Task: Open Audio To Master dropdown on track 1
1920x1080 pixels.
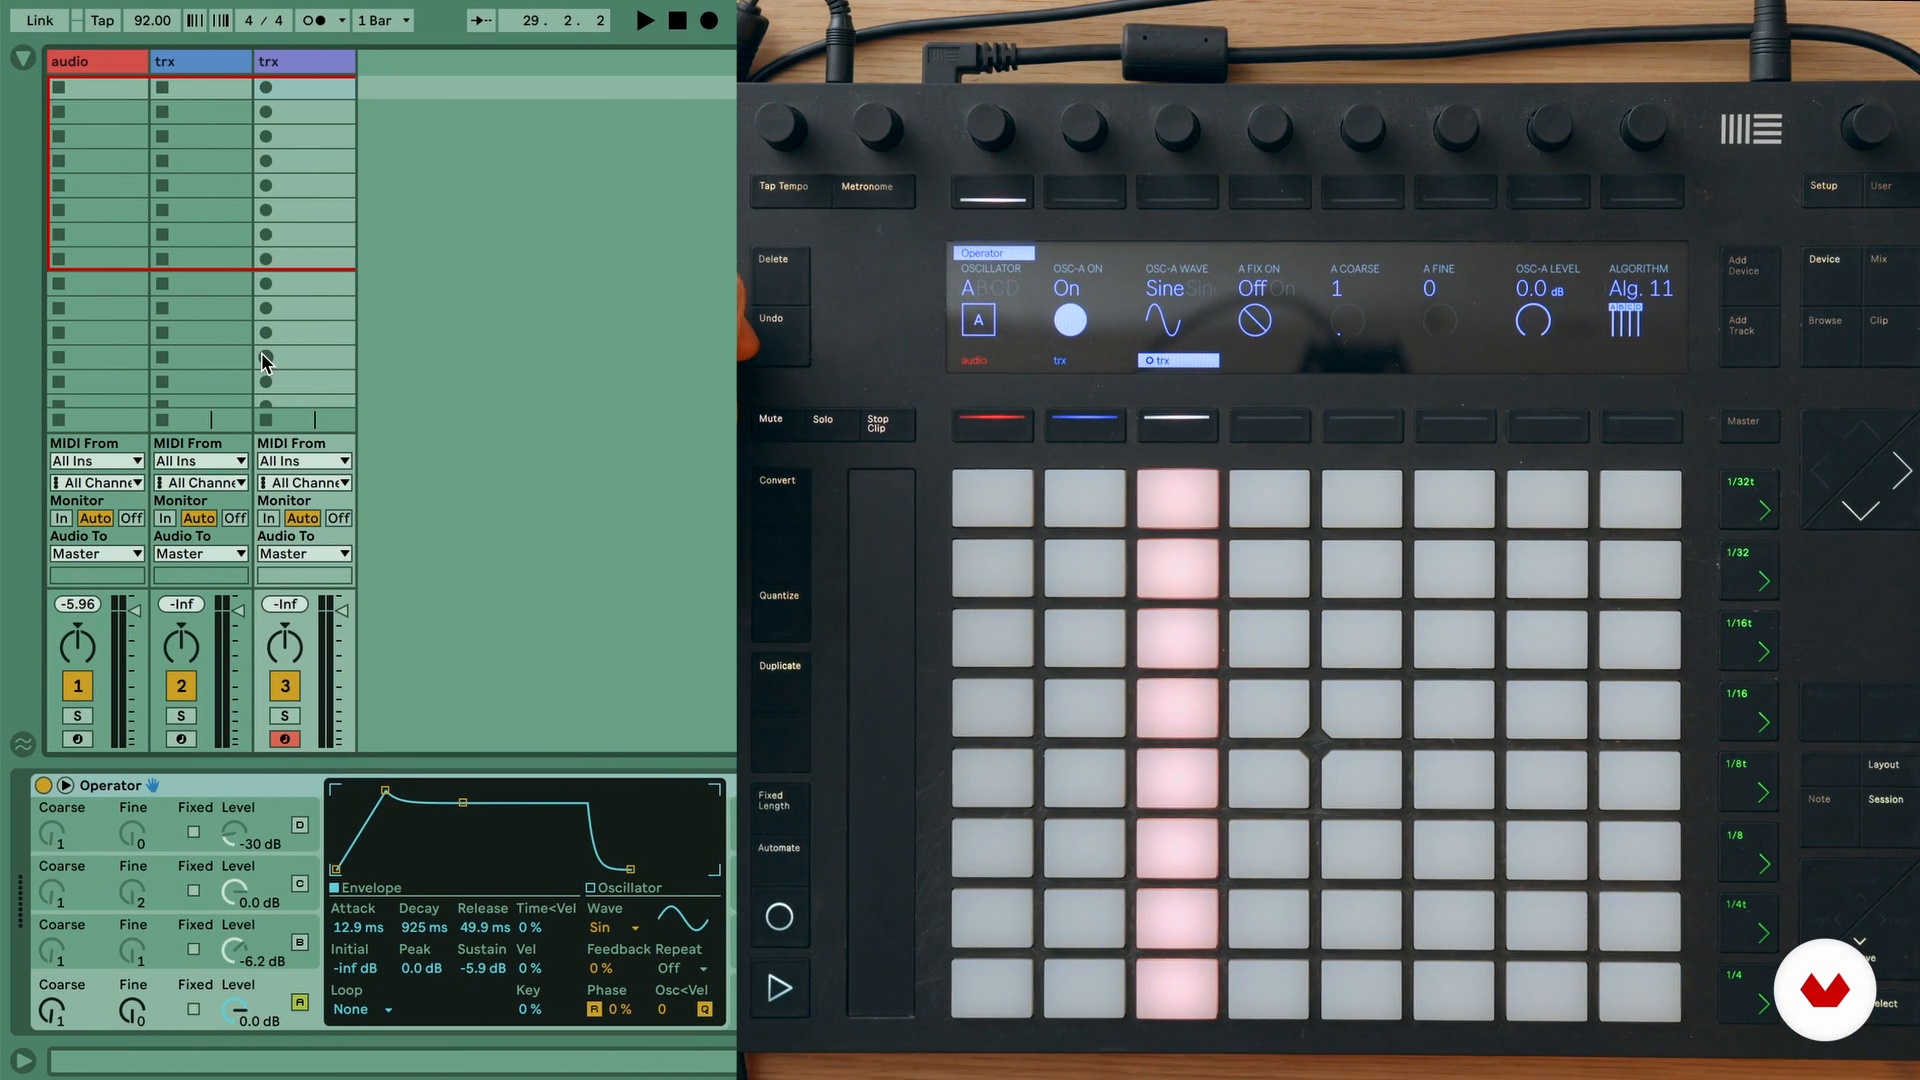Action: [97, 554]
